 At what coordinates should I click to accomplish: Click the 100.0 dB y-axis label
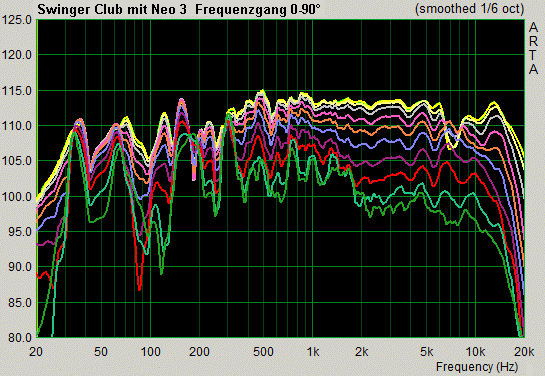[x=17, y=197]
